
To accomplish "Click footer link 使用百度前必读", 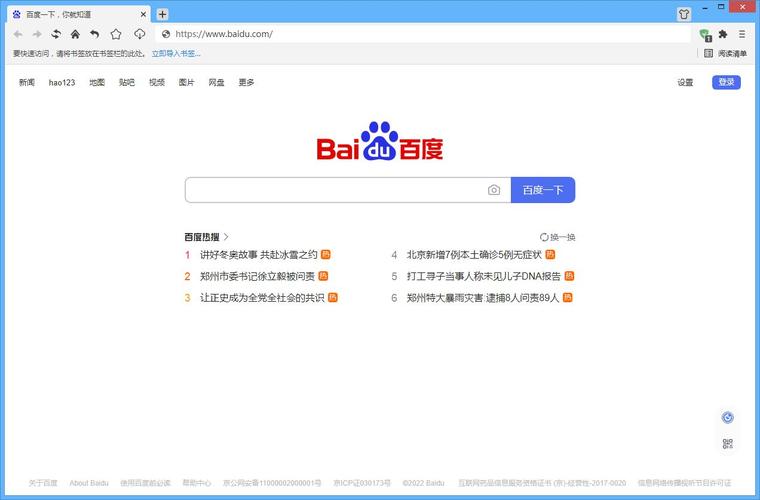I will point(145,483).
